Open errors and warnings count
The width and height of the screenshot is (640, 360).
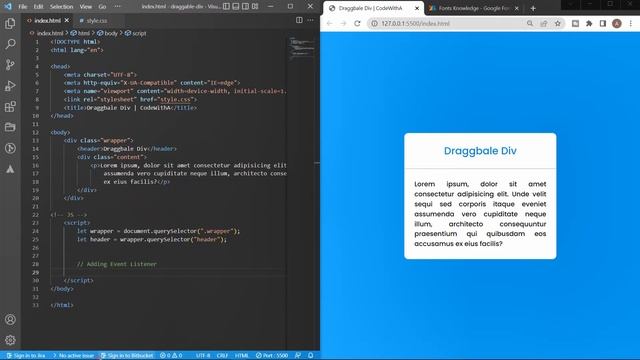(171, 356)
